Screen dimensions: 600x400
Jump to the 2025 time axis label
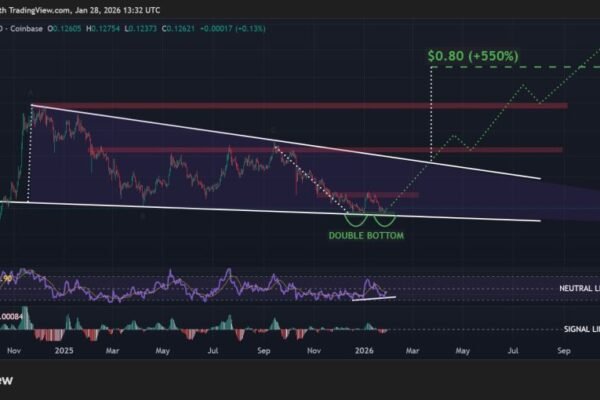(66, 353)
